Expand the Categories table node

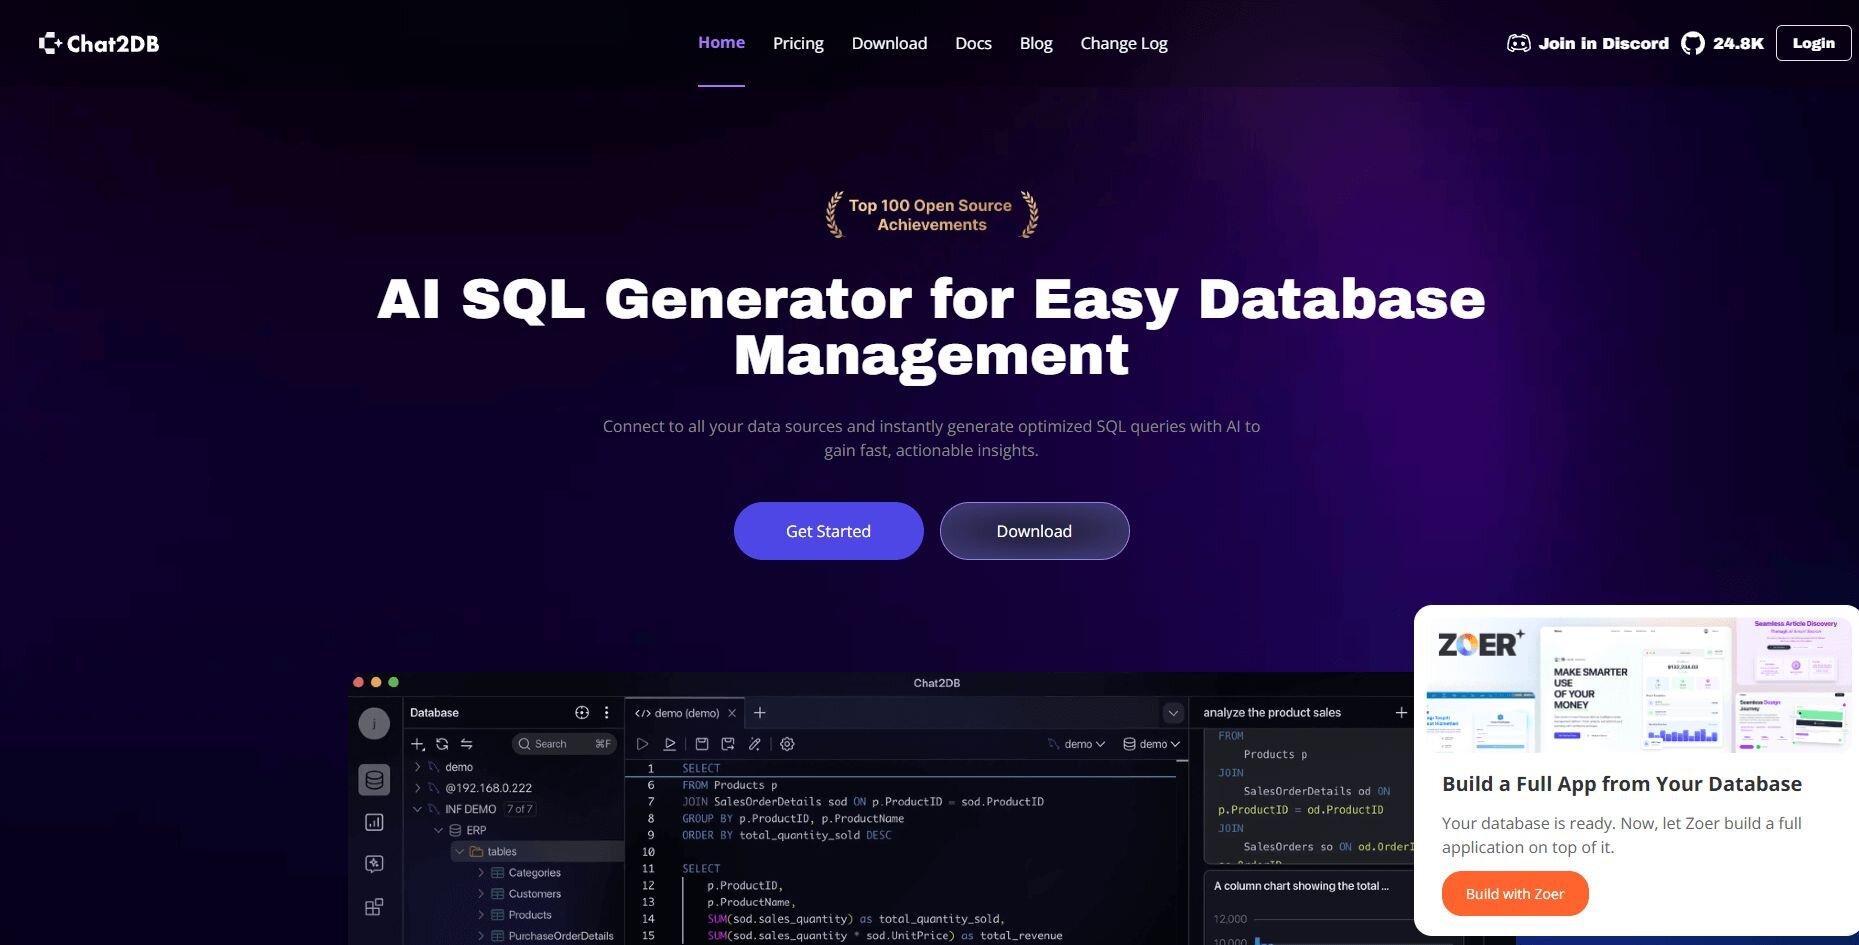pos(481,873)
